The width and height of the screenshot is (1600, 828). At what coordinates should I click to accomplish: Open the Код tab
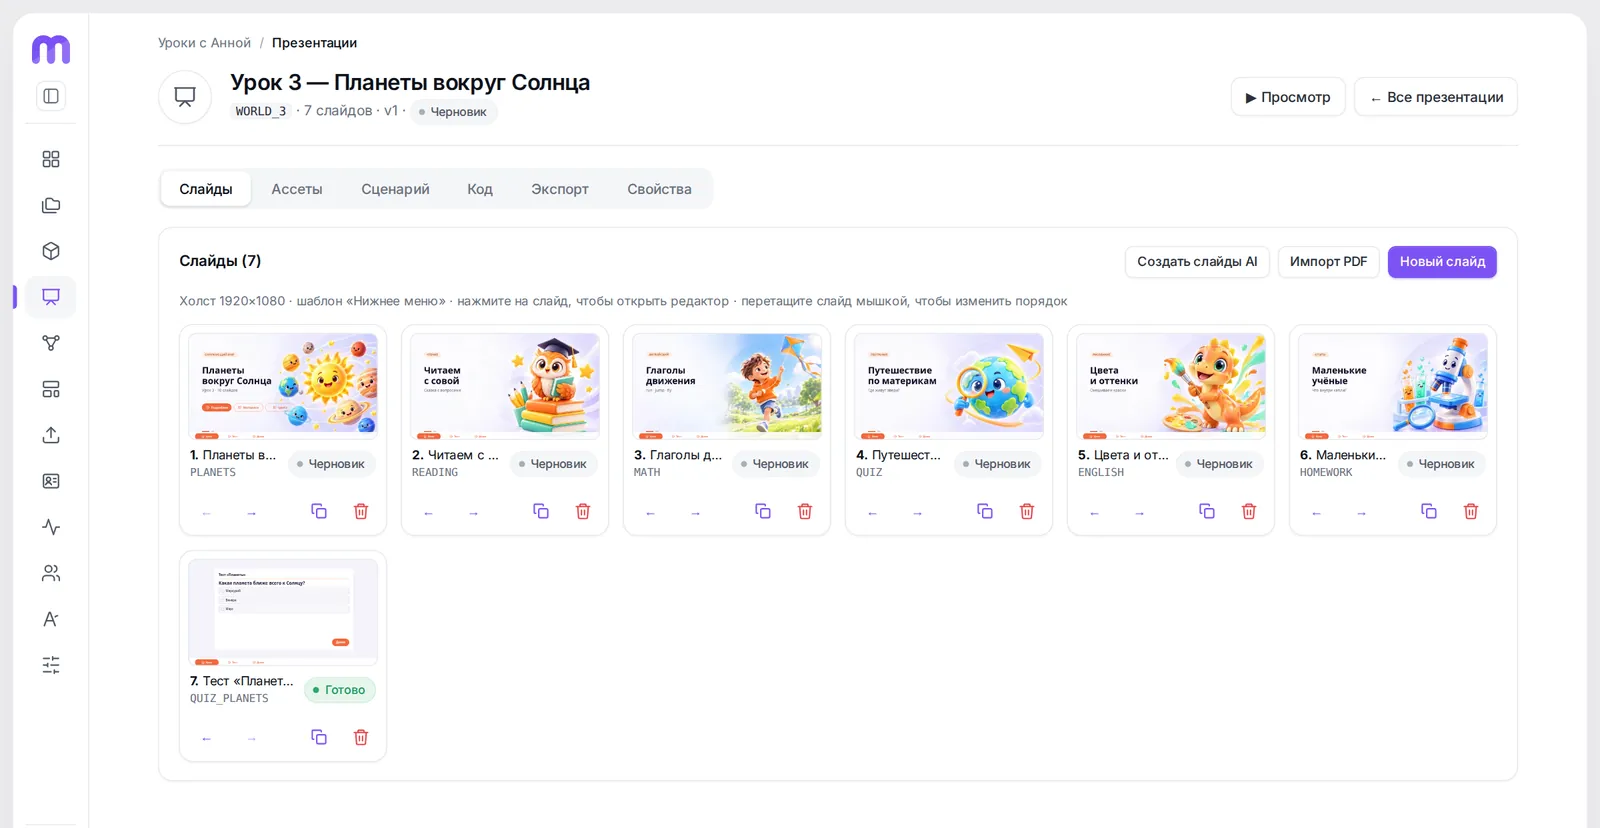[480, 189]
